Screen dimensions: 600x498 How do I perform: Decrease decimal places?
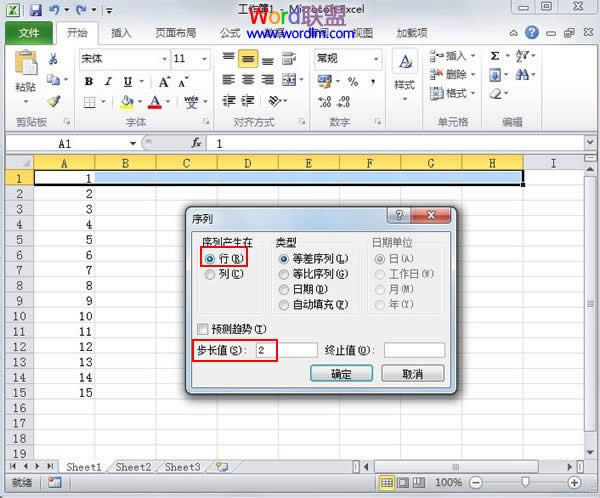point(344,101)
